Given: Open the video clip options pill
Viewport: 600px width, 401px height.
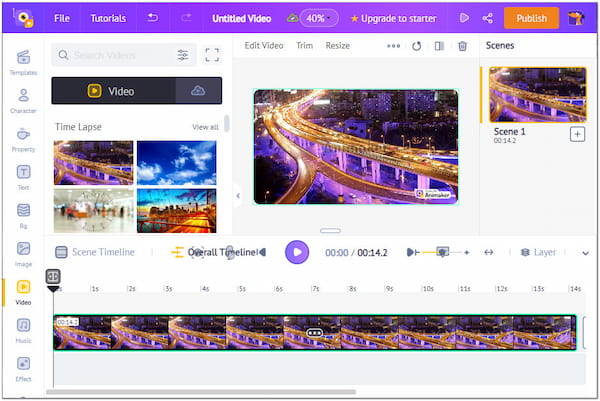Looking at the screenshot, I should pos(315,333).
